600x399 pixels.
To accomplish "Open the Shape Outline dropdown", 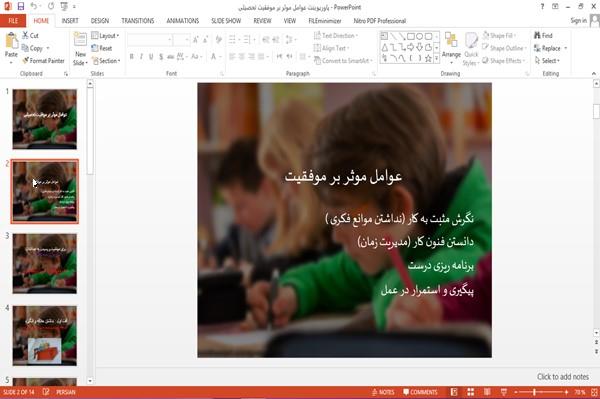I will click(x=504, y=48).
